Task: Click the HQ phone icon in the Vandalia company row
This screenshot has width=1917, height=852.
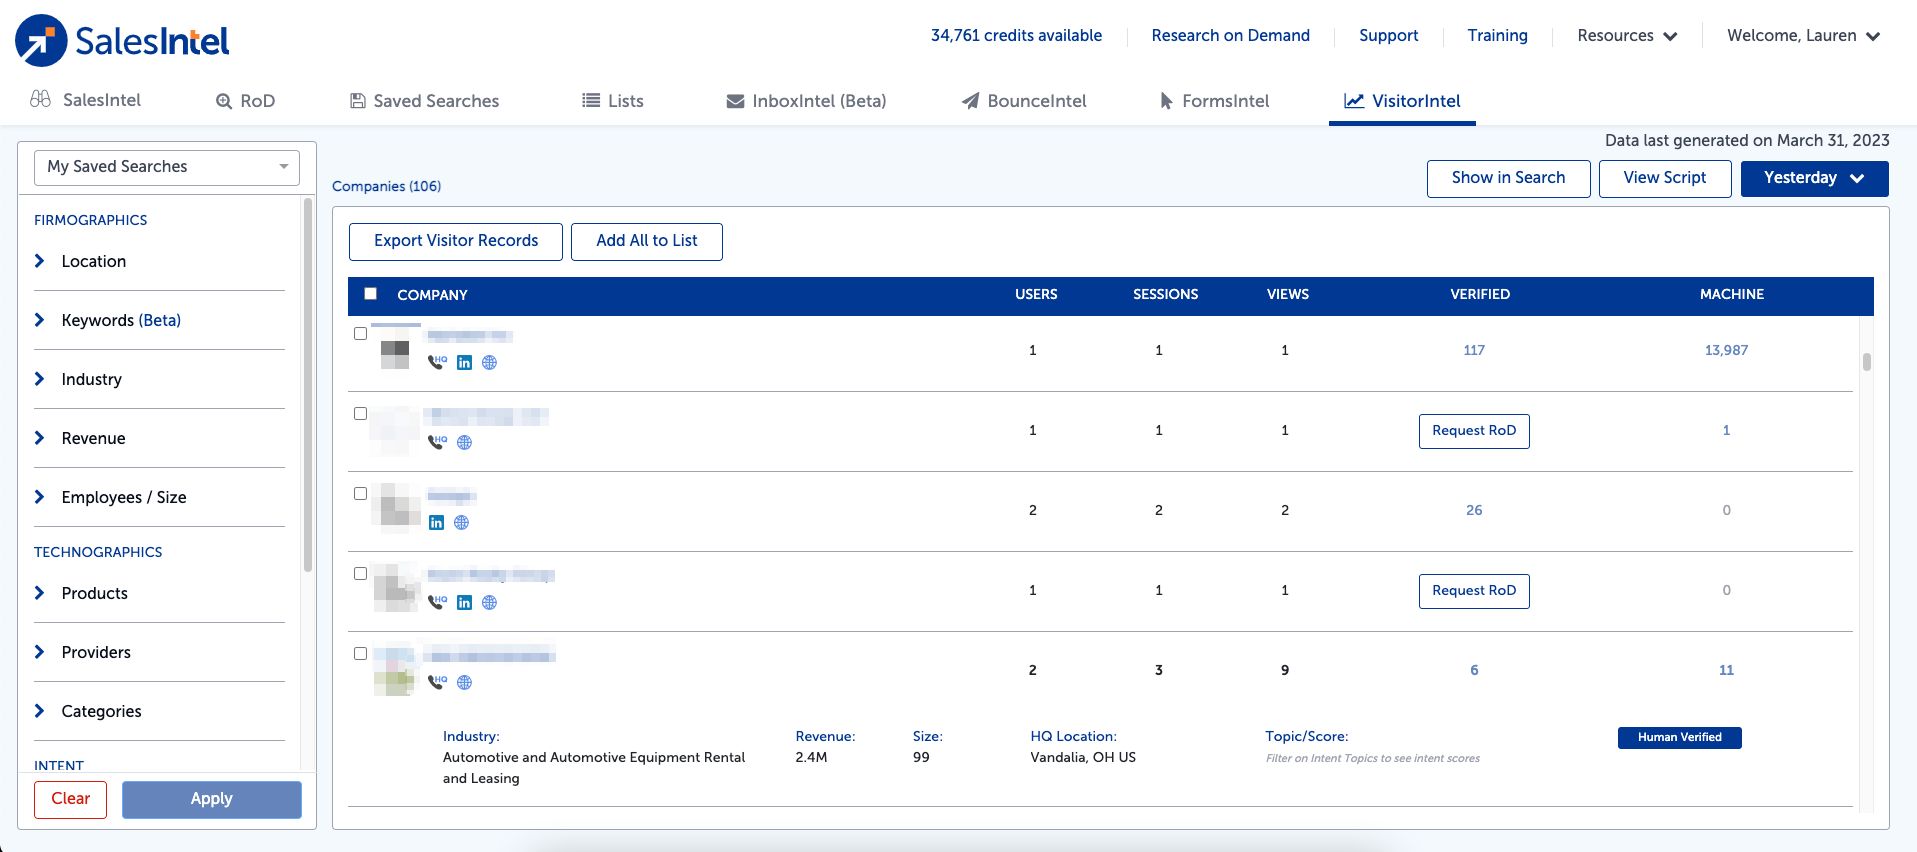Action: (437, 682)
